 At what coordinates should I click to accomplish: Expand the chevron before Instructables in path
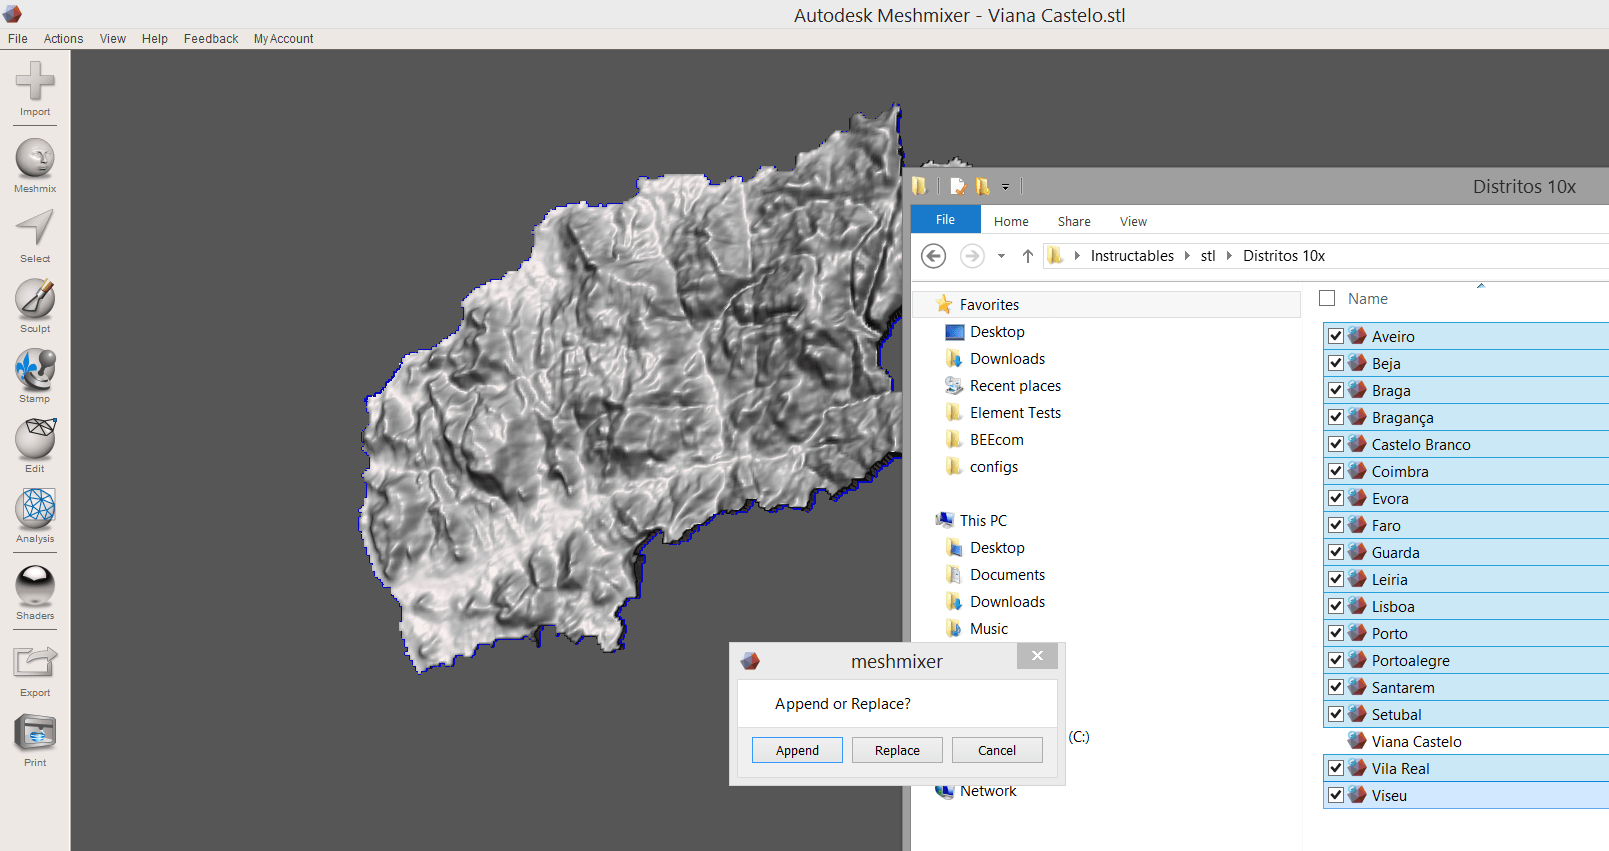[x=1077, y=256]
